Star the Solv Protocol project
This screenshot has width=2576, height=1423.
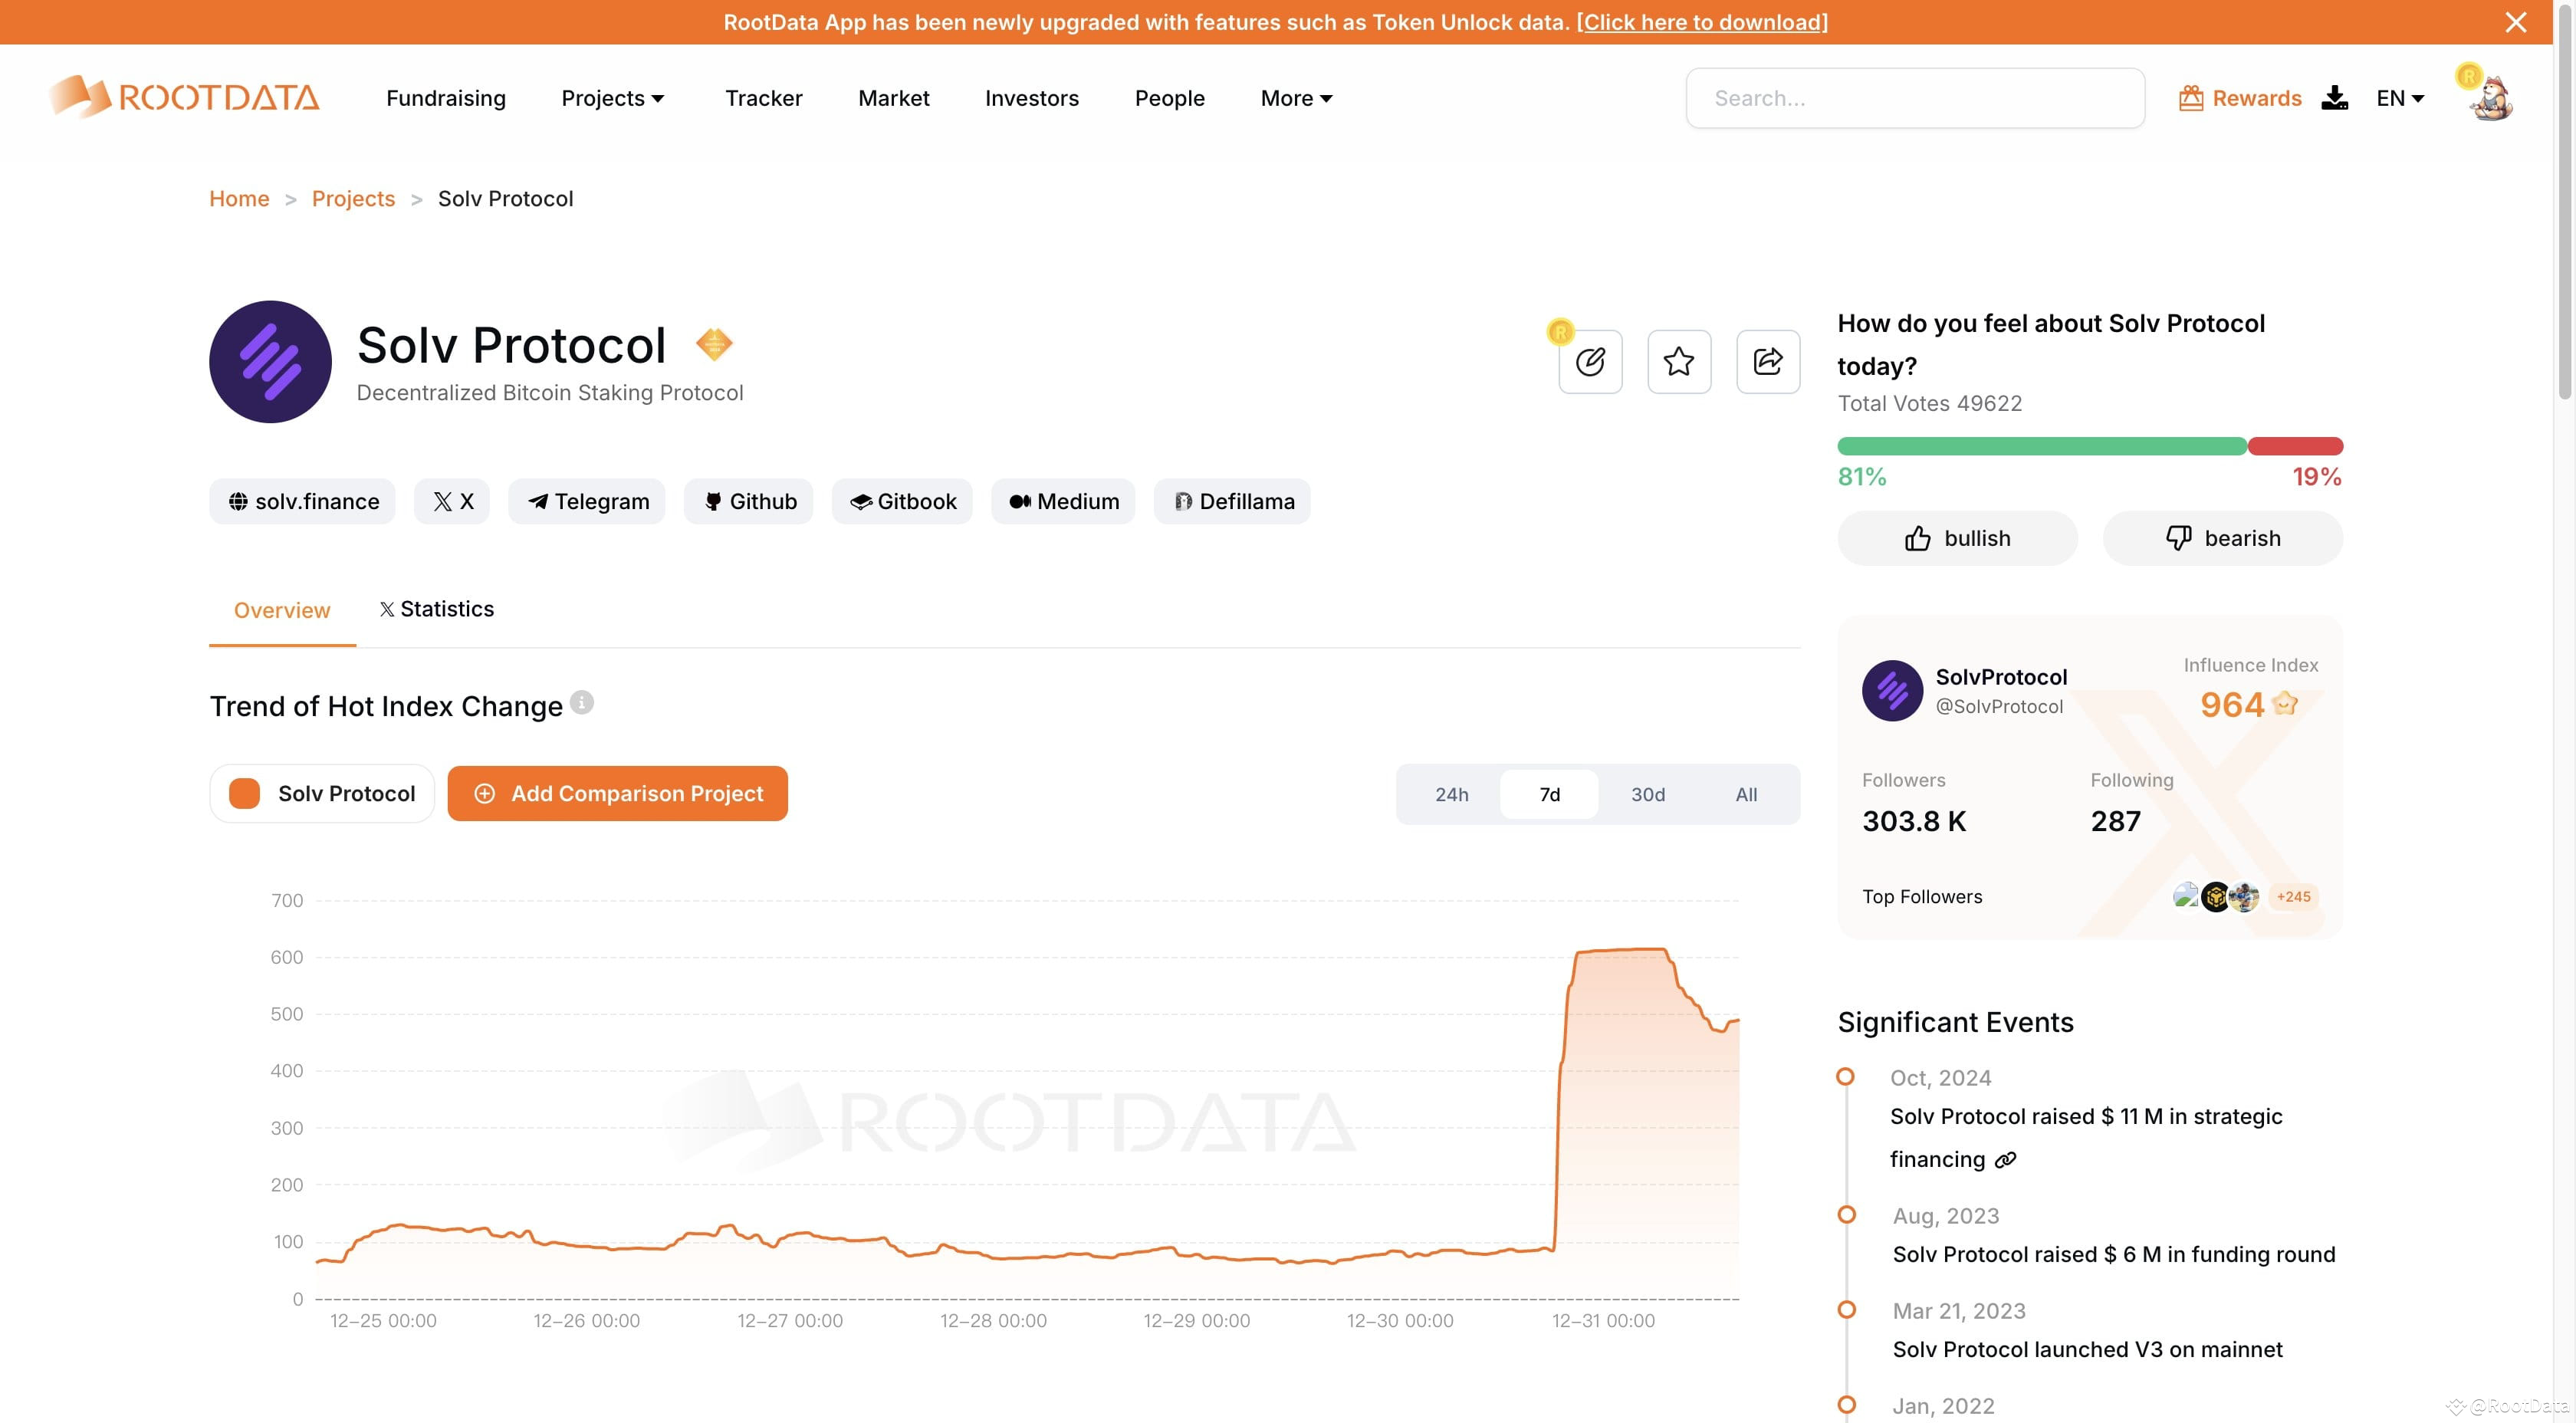[1678, 362]
